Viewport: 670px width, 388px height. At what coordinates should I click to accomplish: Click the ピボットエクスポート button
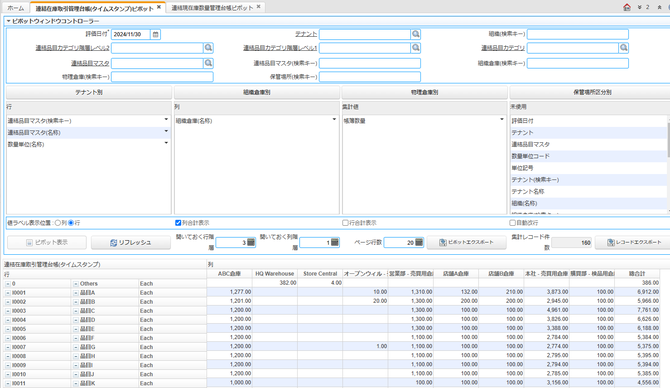point(466,242)
